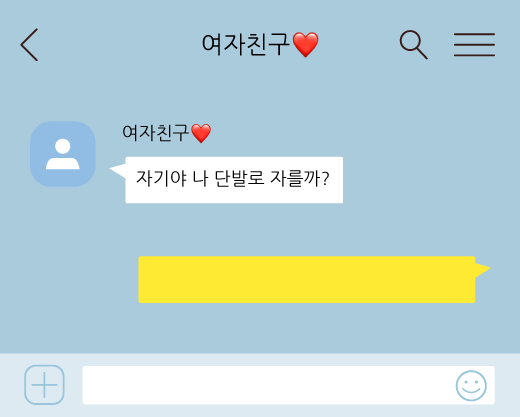Click the tail of the yellow bubble
The height and width of the screenshot is (417, 520).
482,269
